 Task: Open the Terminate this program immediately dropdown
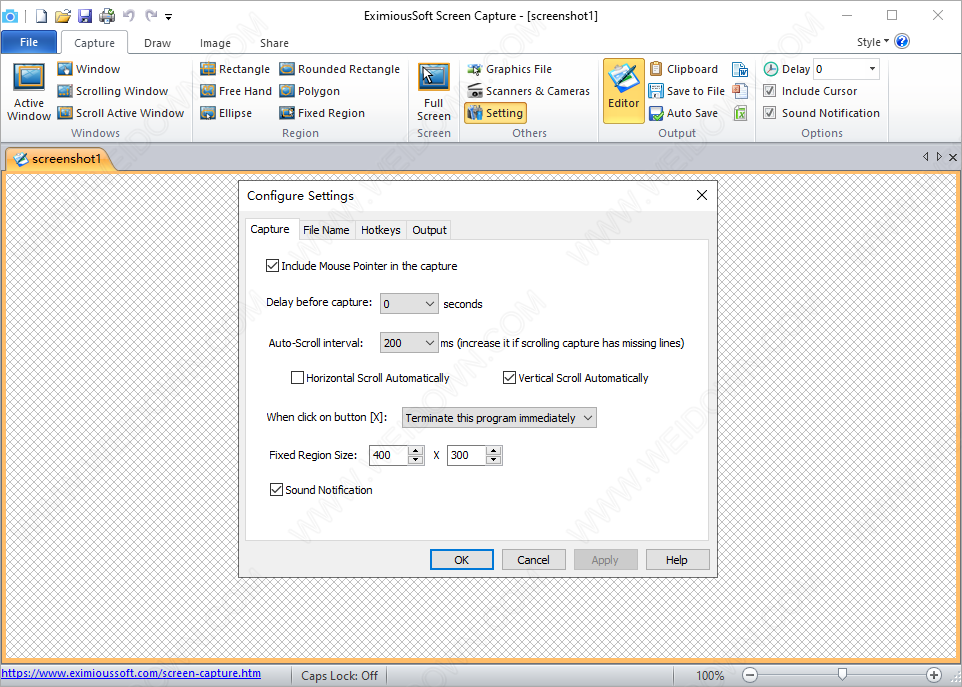pos(499,418)
